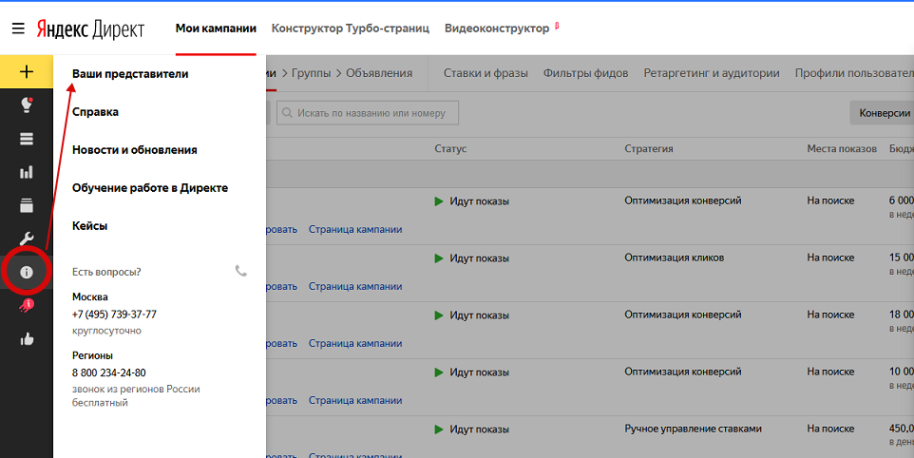Click green play icon in Ручное управление ставками row
Image resolution: width=914 pixels, height=458 pixels.
439,429
